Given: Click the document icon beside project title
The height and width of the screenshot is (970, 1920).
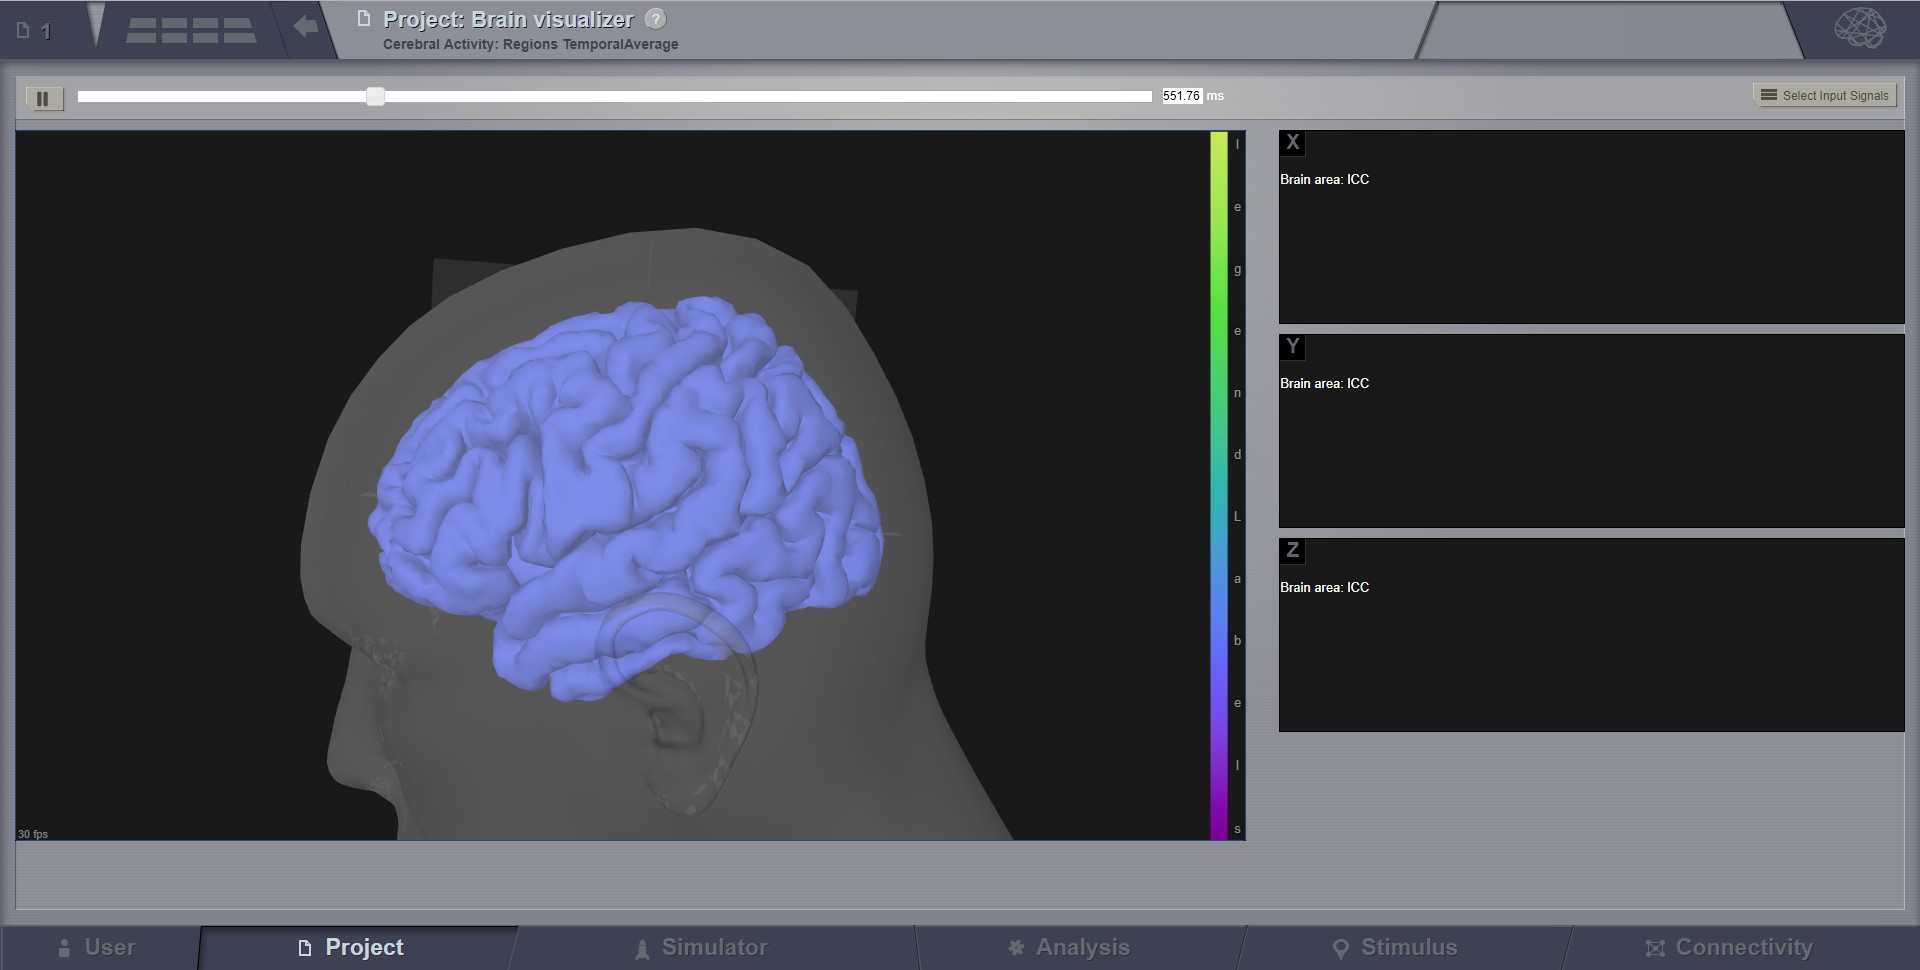Looking at the screenshot, I should pyautogui.click(x=364, y=19).
